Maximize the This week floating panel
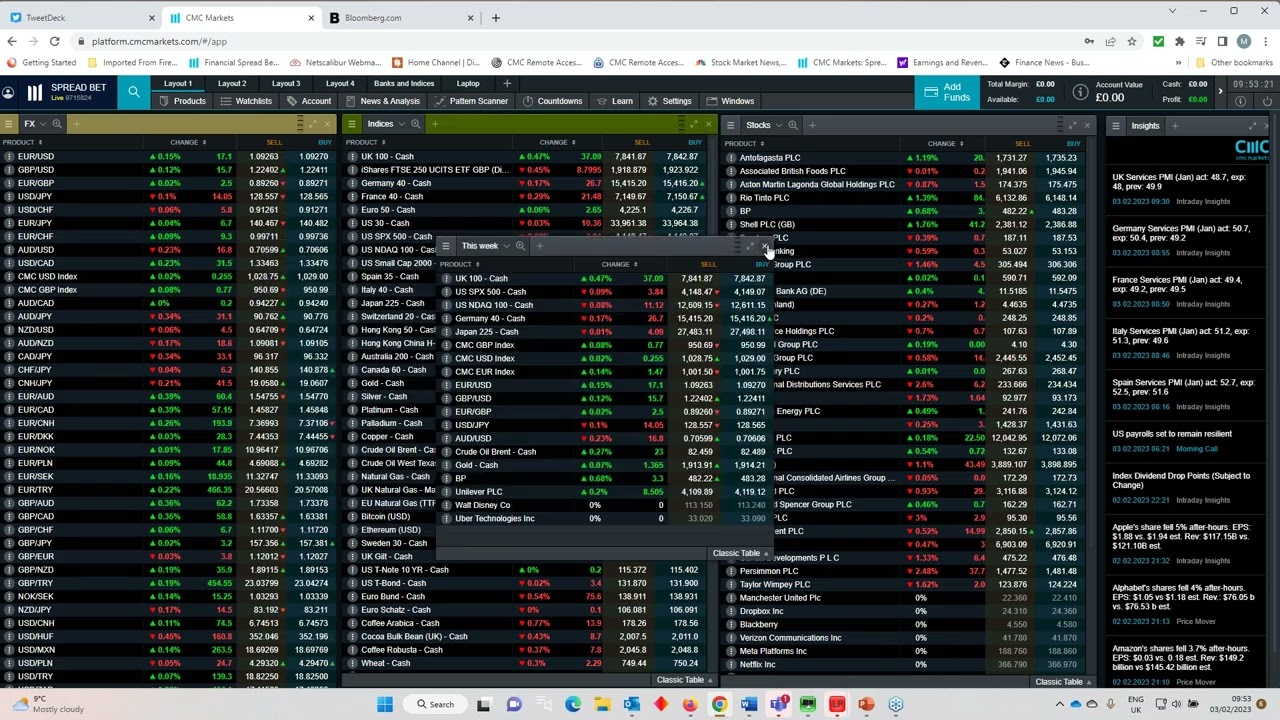The image size is (1280, 720). (x=750, y=246)
